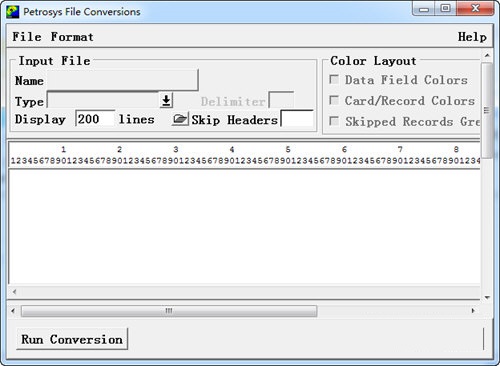Click the Delimiter input box
The image size is (500, 366).
coord(281,100)
